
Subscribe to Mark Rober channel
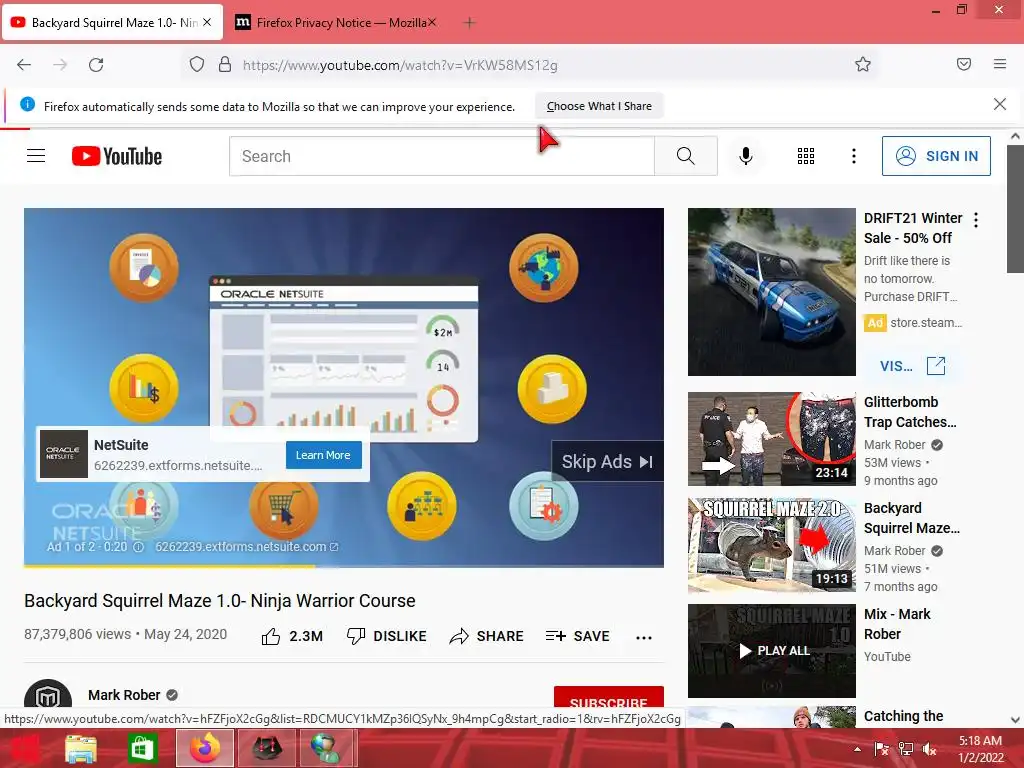[x=609, y=697]
